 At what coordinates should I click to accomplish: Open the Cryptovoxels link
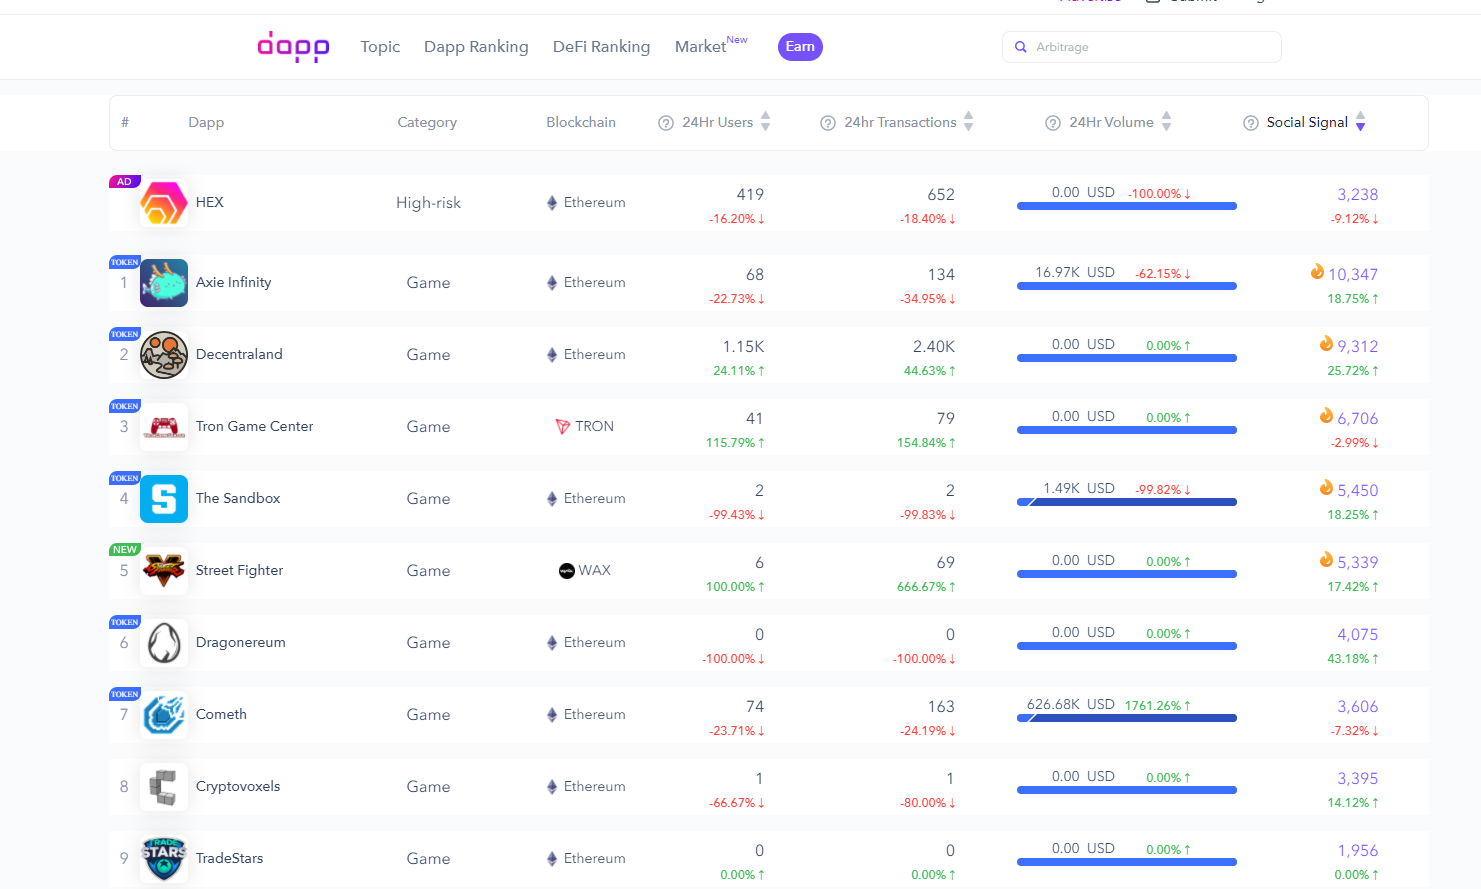238,786
